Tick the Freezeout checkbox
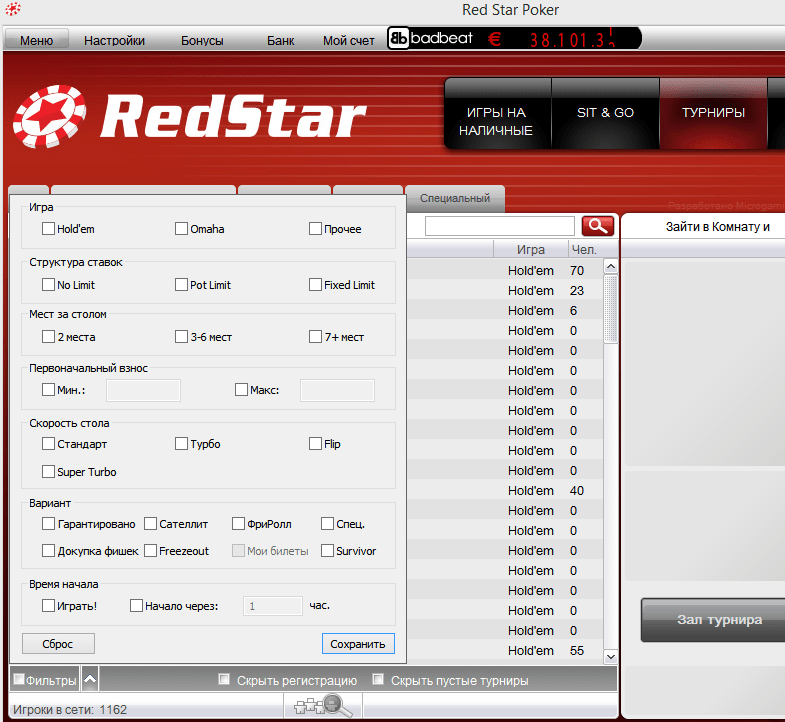 [x=151, y=551]
